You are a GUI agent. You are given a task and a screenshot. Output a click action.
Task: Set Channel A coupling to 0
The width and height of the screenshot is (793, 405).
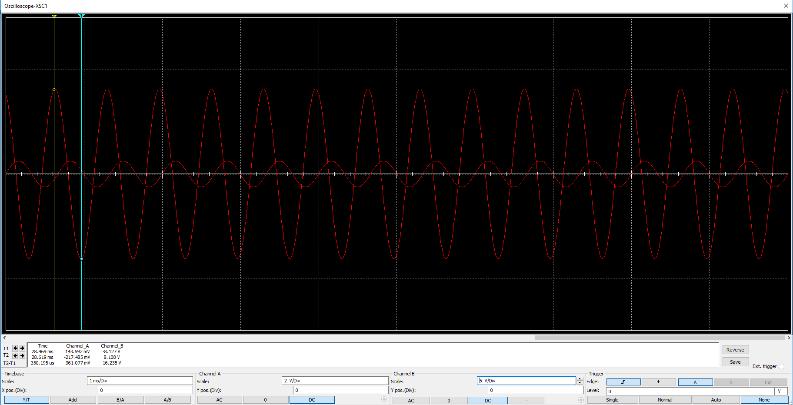point(266,400)
